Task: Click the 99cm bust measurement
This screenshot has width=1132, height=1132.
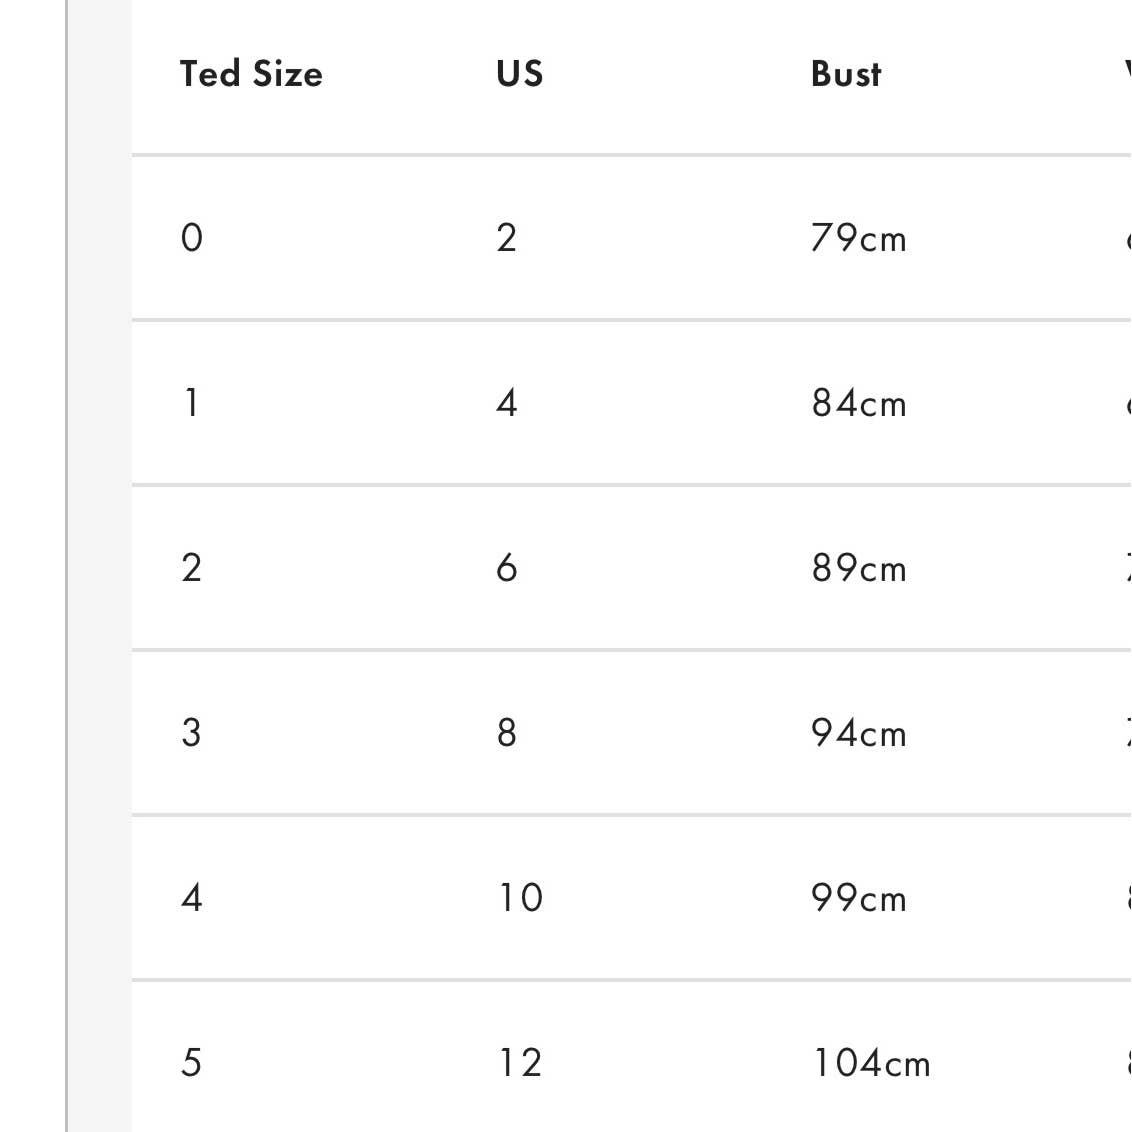Action: coord(859,898)
